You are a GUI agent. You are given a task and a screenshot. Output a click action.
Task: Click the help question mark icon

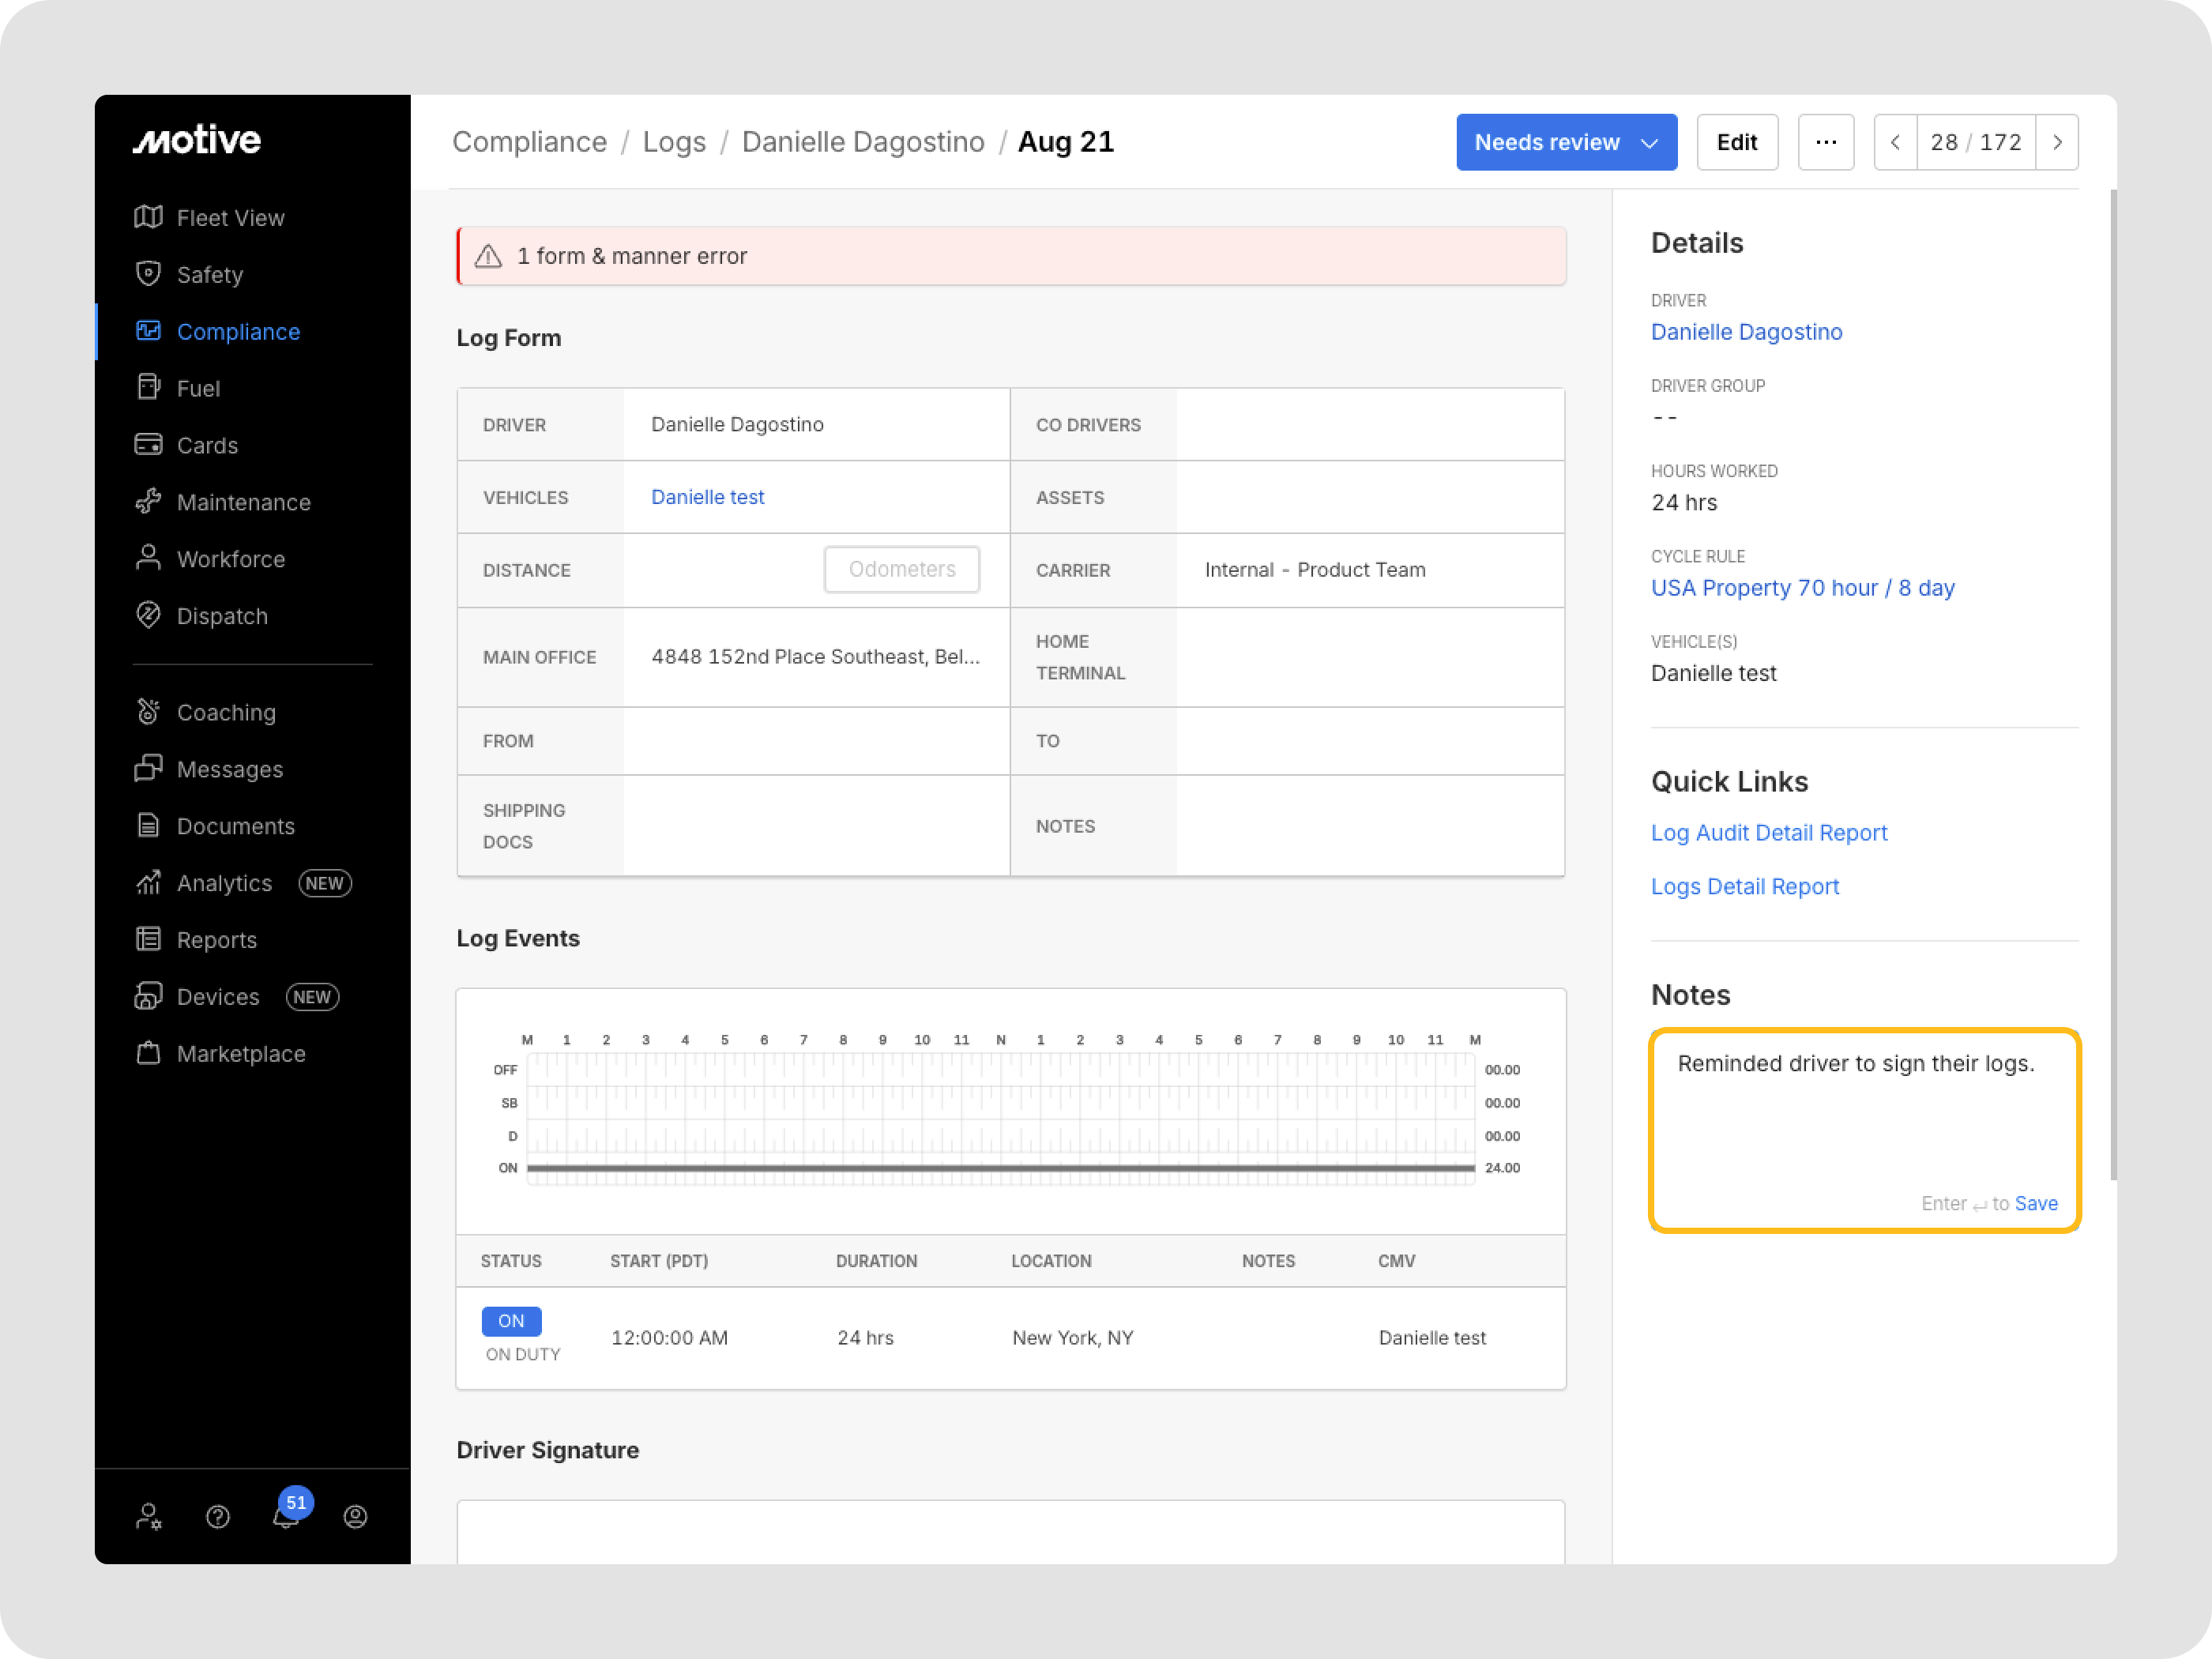point(218,1517)
